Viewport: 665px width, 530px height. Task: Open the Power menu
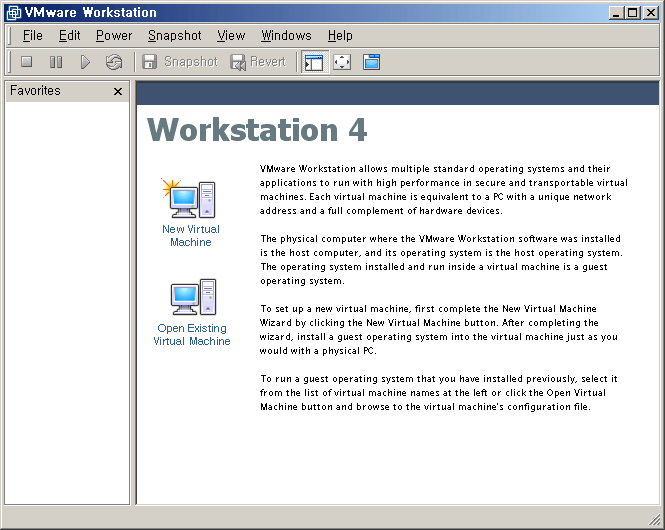click(114, 36)
